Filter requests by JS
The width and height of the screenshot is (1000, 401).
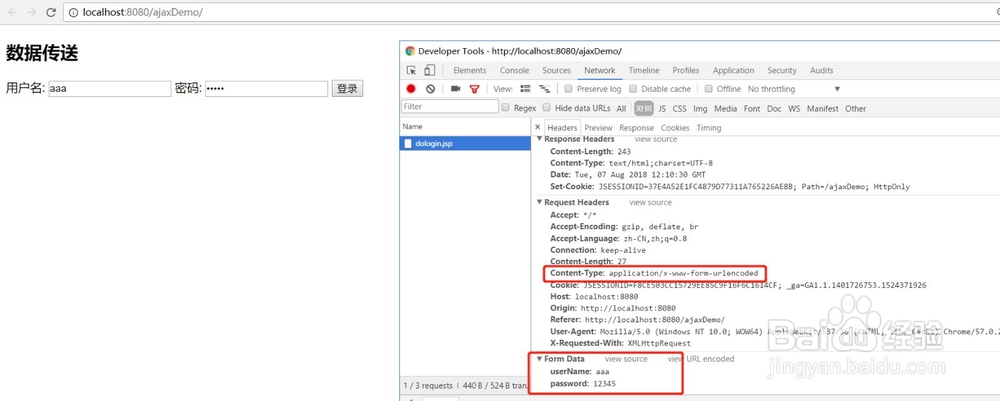(663, 108)
